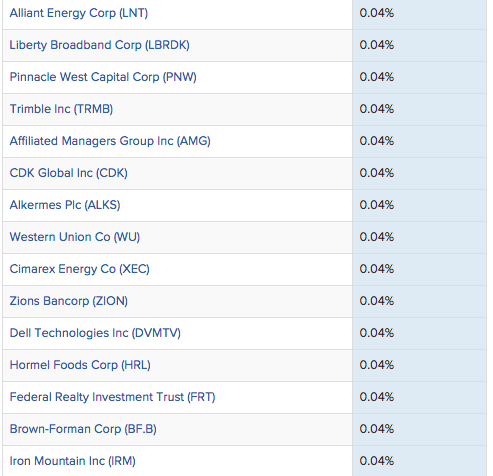Viewport: 493px width, 476px height.
Task: Open Dell Technologies Inc (DVMTV) link
Action: click(95, 333)
